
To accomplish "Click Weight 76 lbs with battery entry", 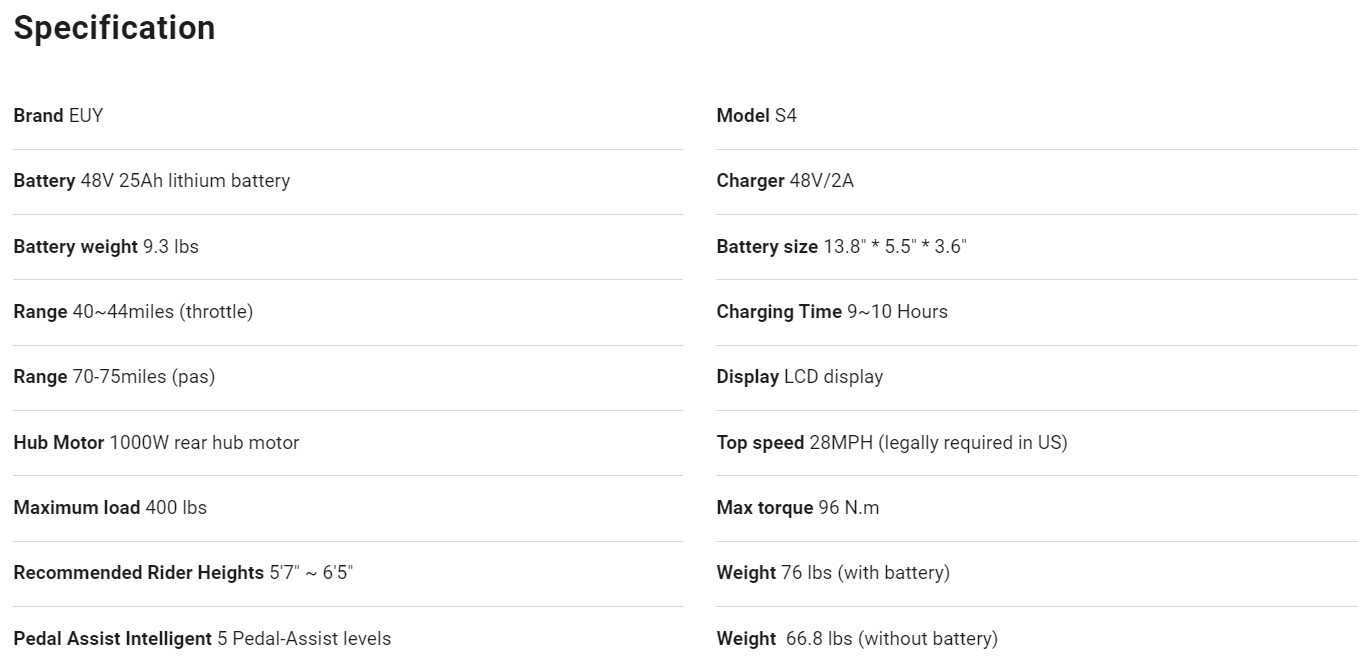I will [x=833, y=573].
